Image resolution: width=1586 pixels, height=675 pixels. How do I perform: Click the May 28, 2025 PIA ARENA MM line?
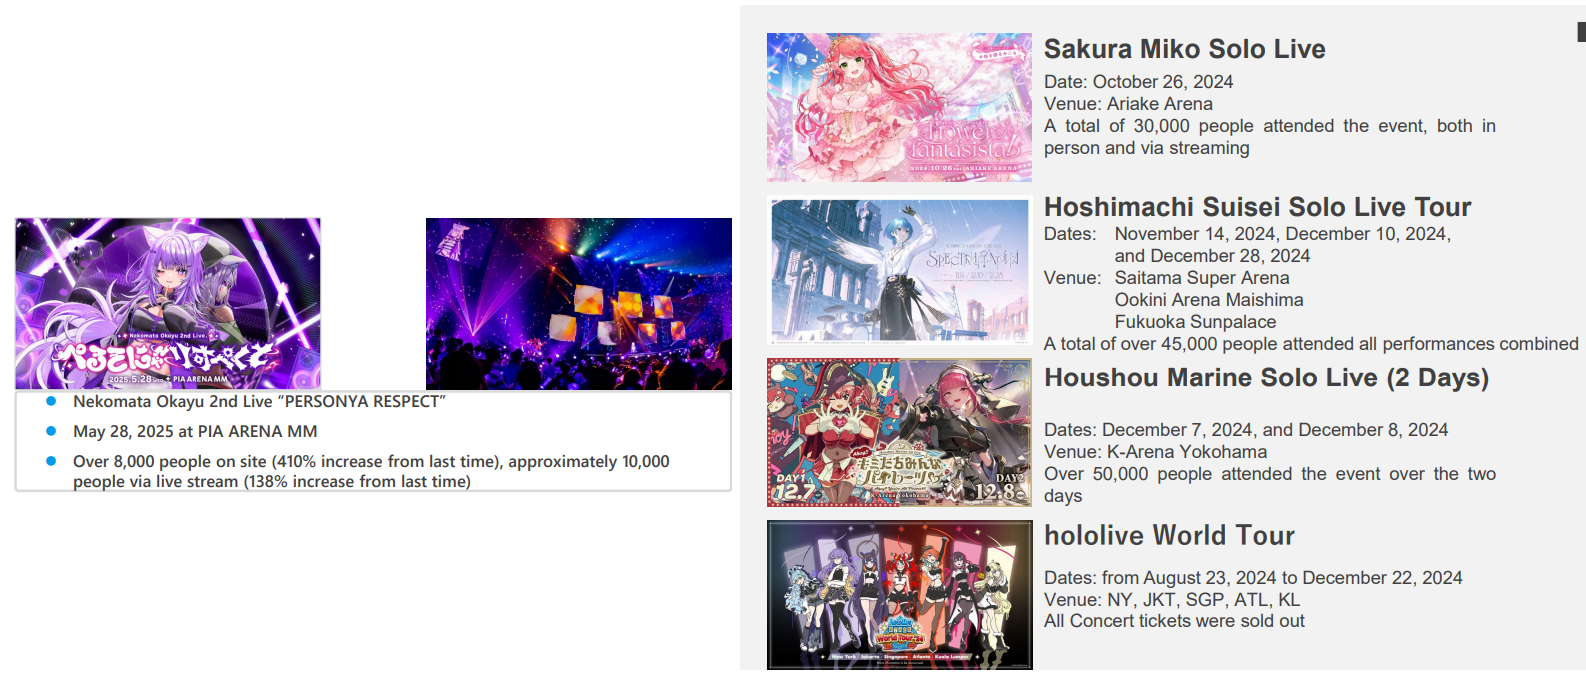[195, 431]
